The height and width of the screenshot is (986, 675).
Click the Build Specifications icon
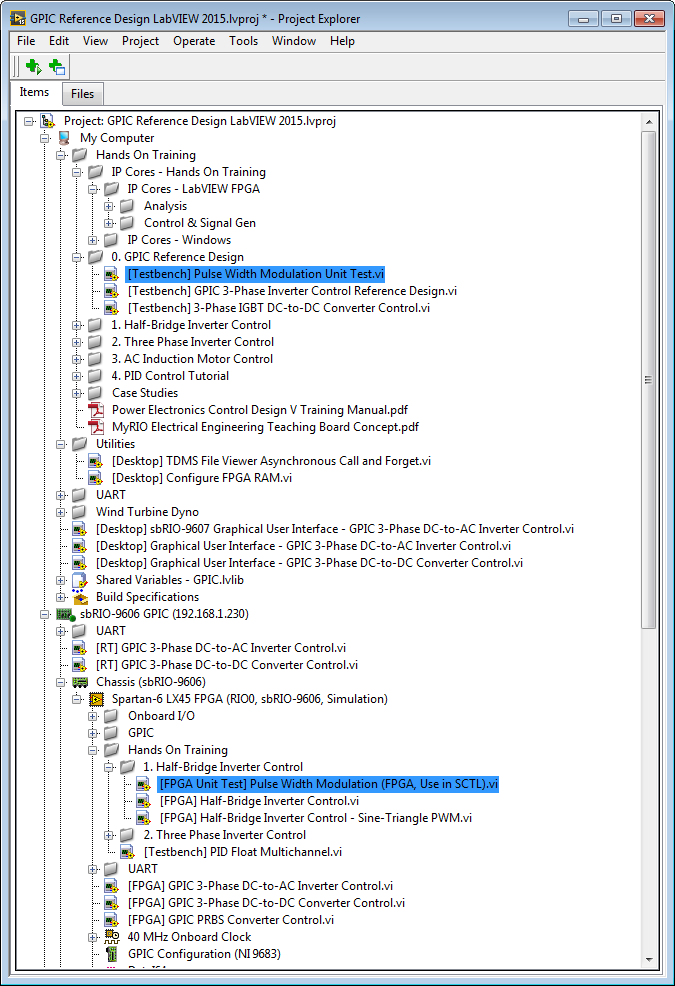79,597
